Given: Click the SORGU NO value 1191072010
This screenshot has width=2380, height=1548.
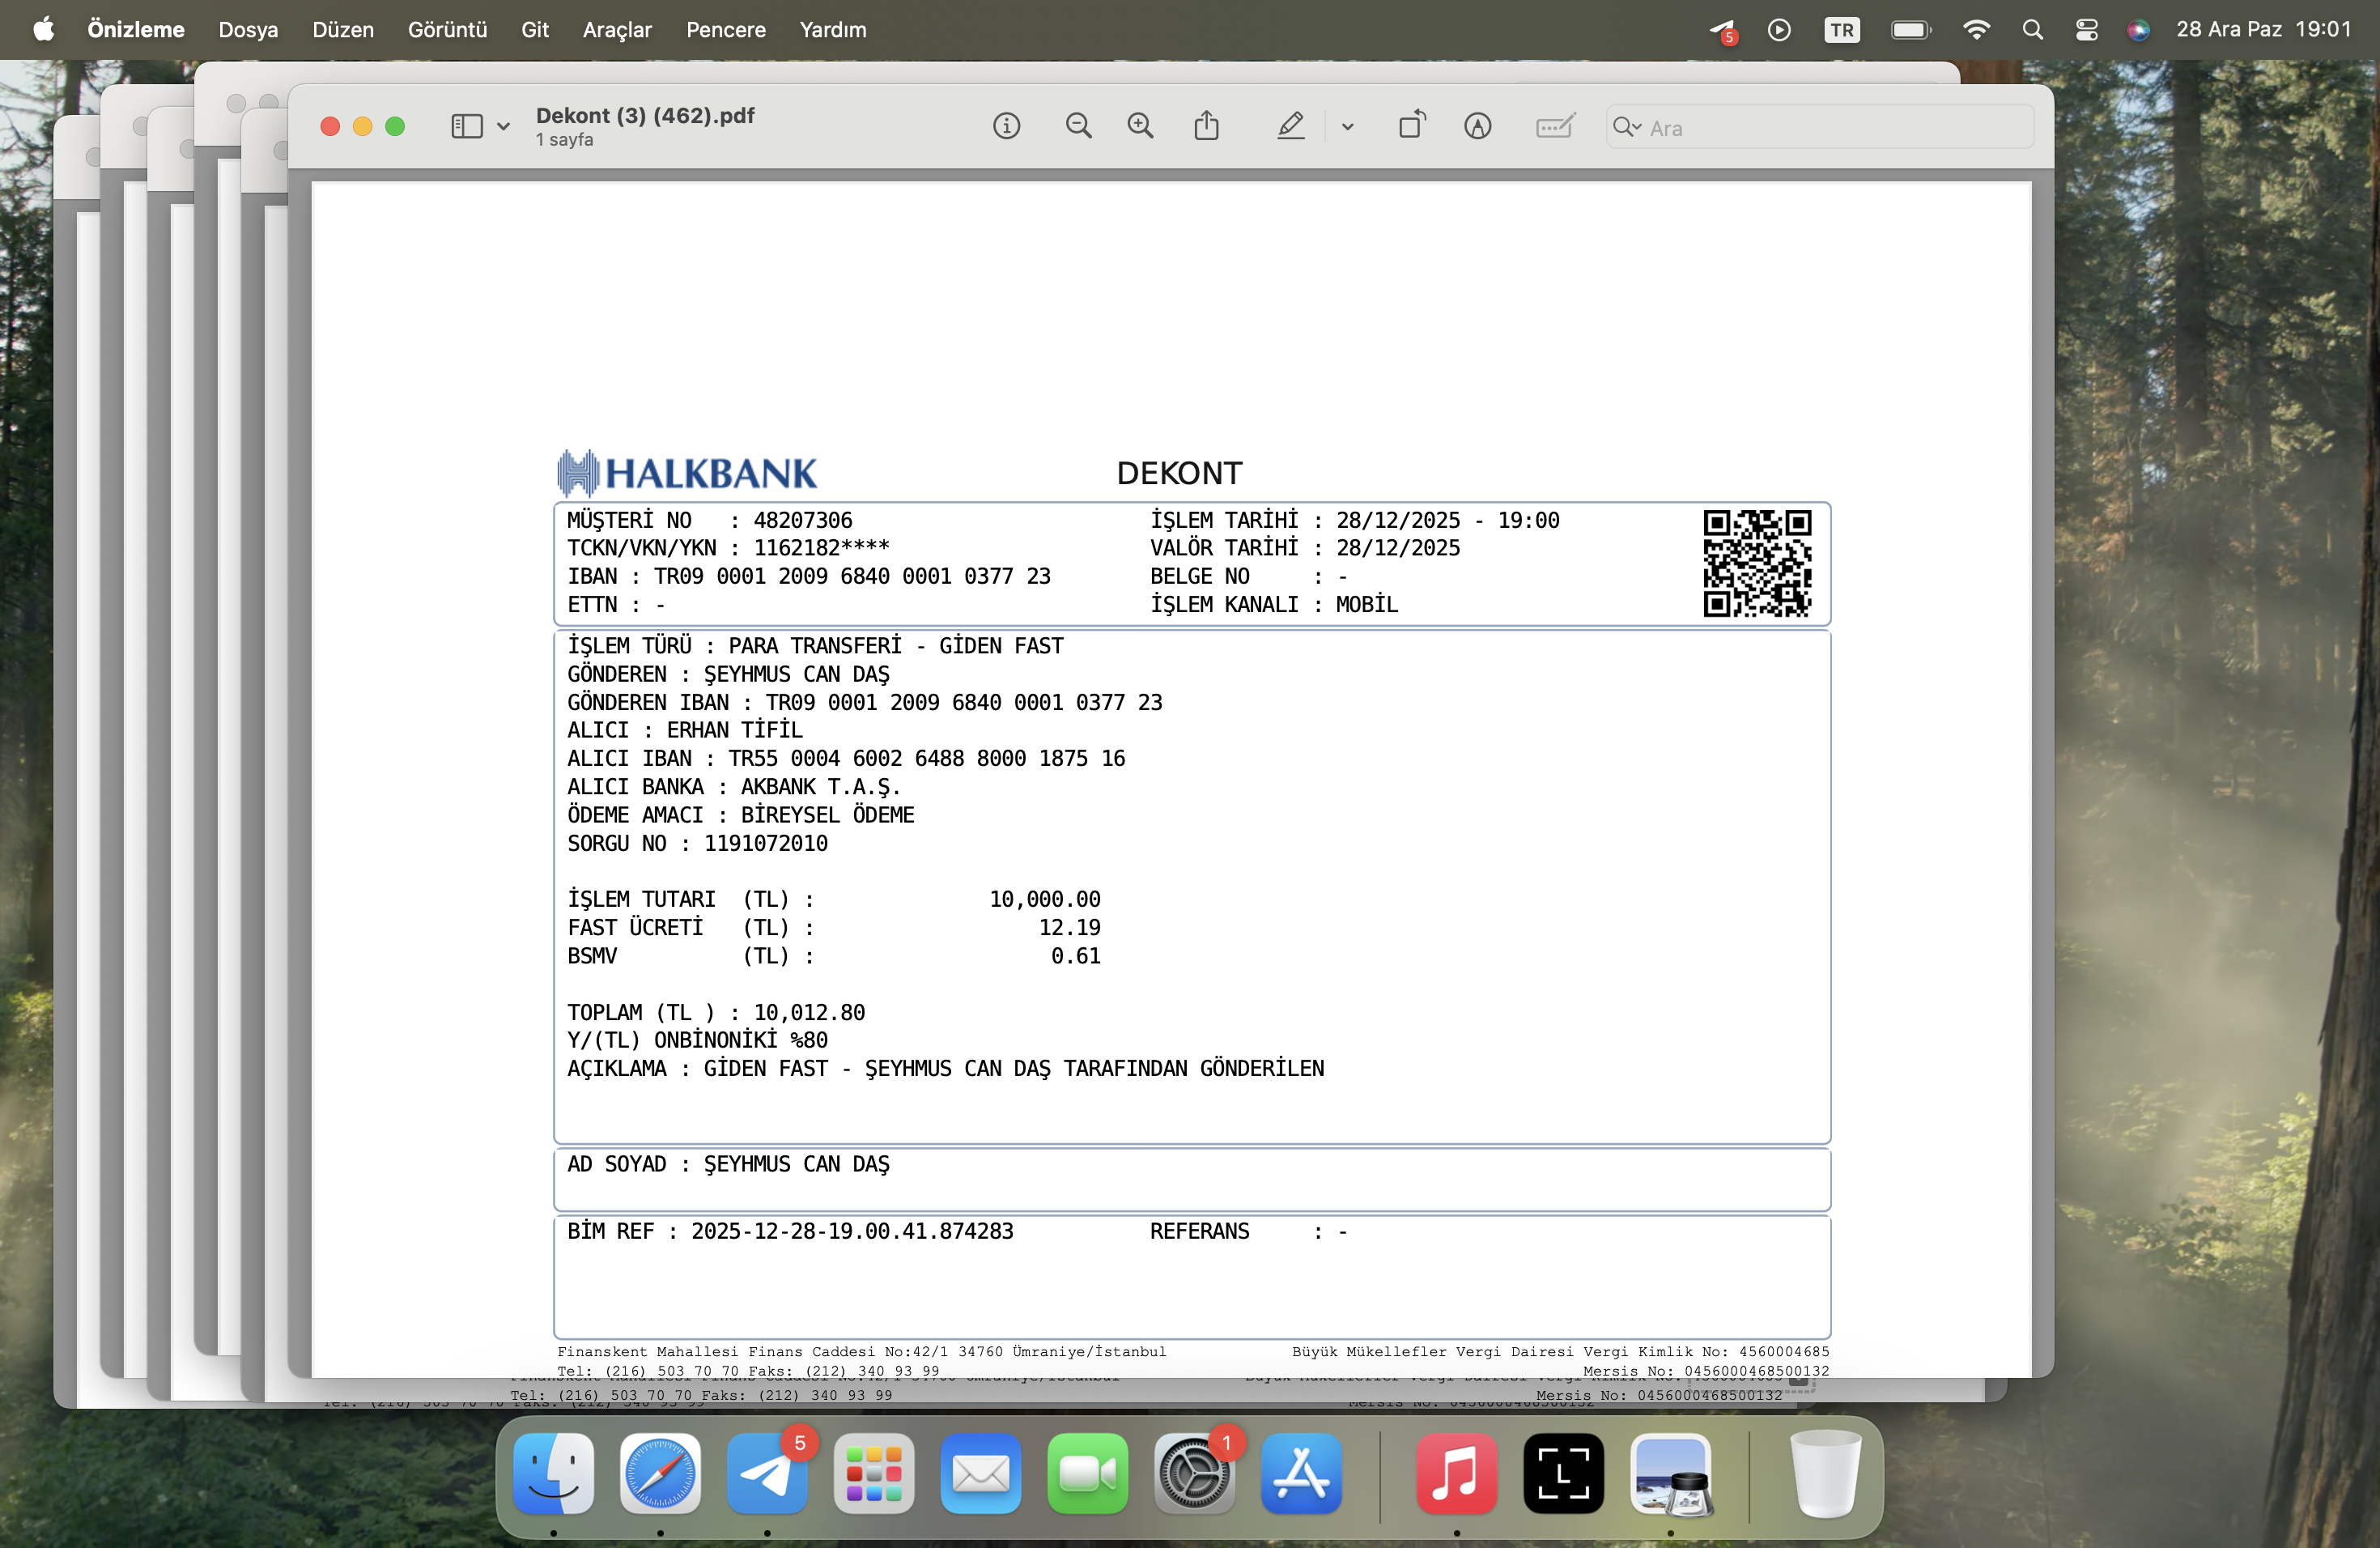Looking at the screenshot, I should [766, 843].
